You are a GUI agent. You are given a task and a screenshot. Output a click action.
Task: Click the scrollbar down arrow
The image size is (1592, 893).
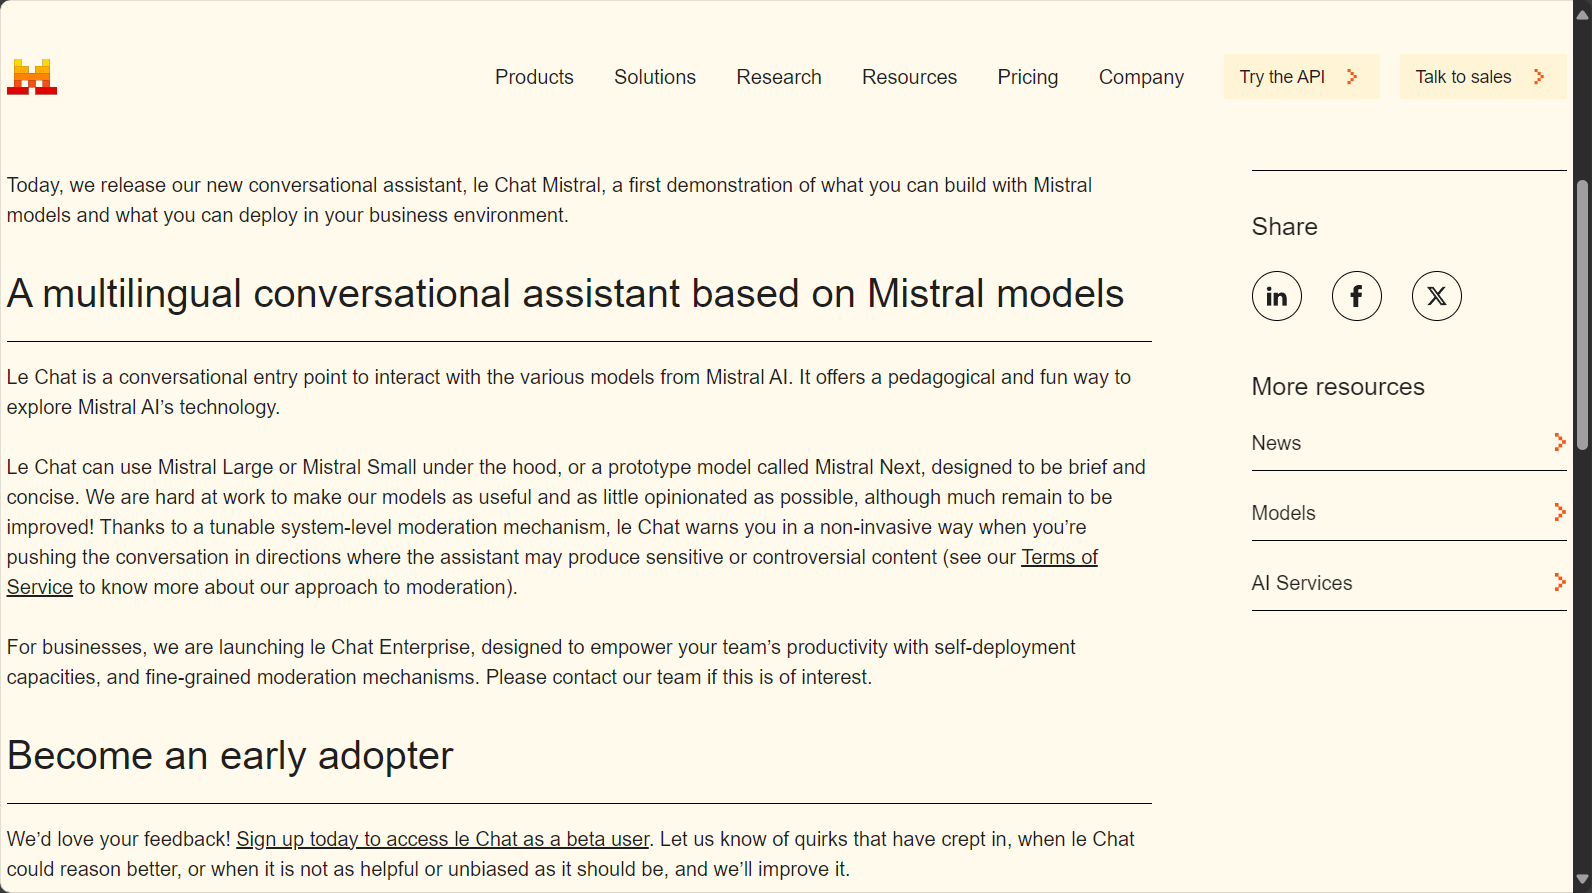click(x=1582, y=879)
